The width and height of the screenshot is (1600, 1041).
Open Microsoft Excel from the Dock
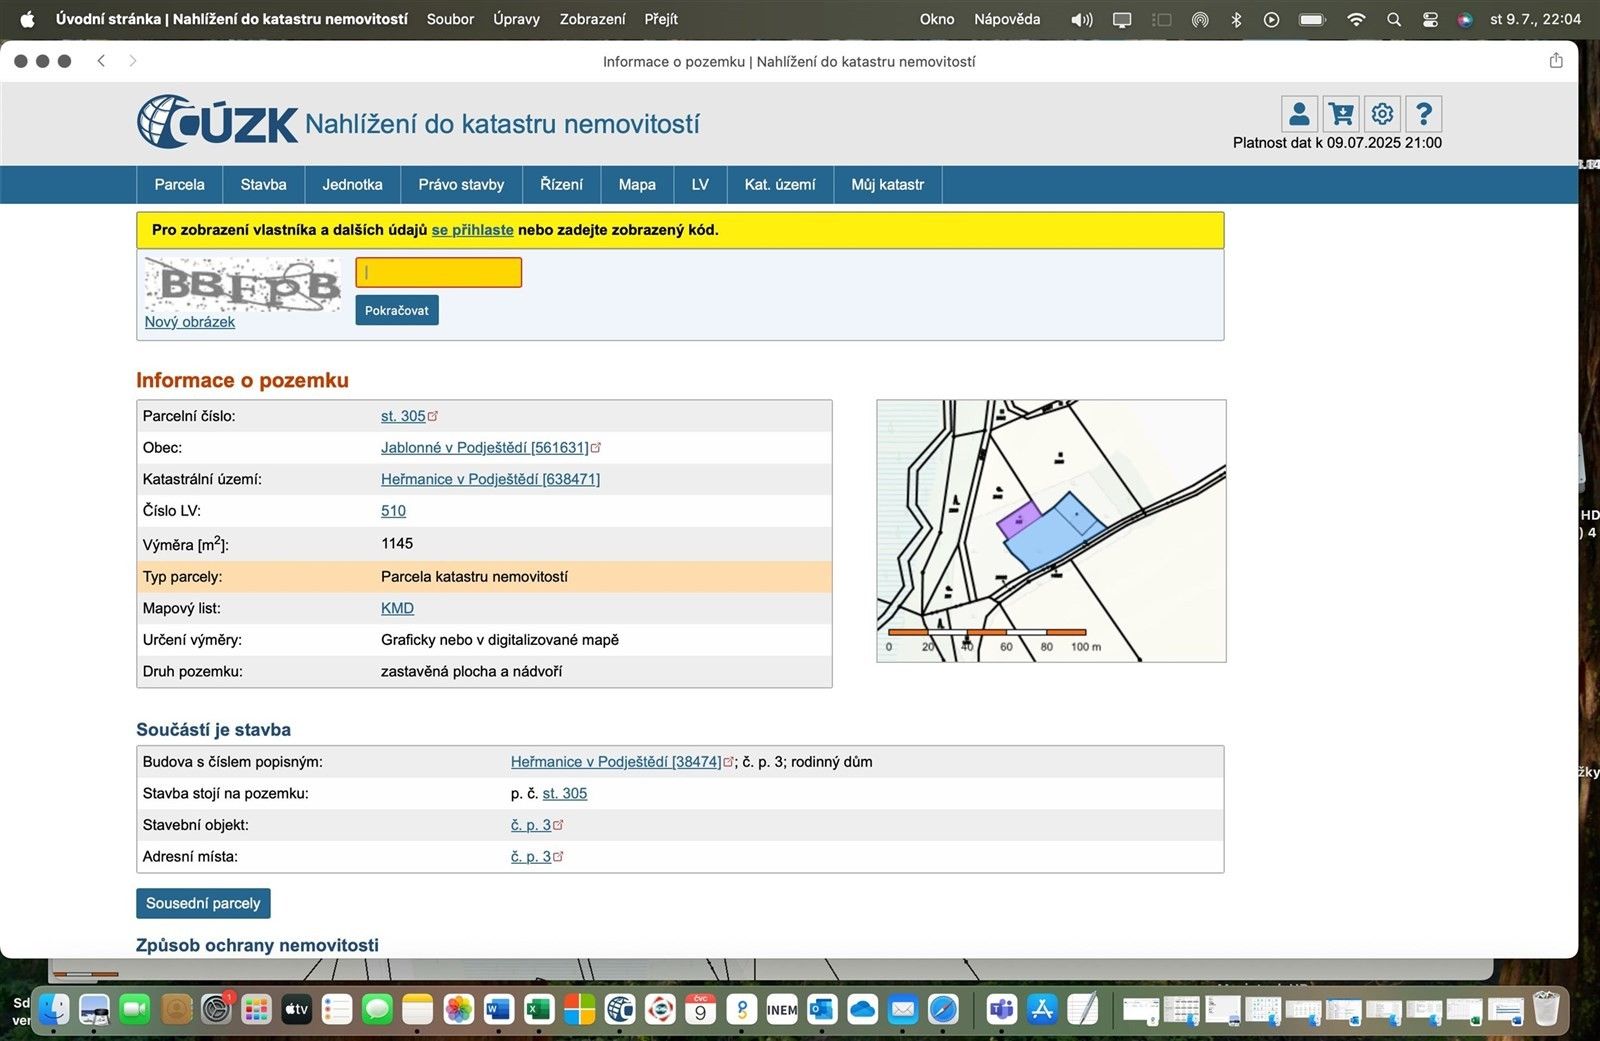coord(539,1010)
